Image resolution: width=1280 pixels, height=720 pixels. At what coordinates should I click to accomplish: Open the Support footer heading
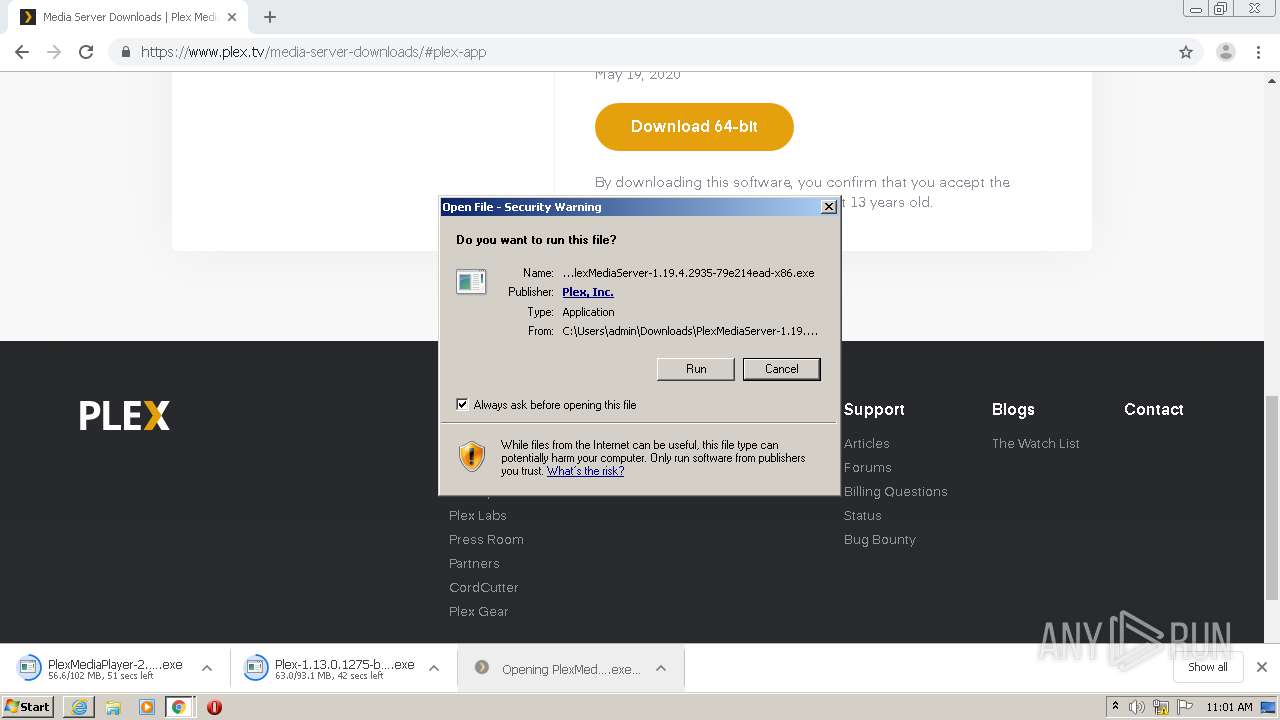point(874,409)
